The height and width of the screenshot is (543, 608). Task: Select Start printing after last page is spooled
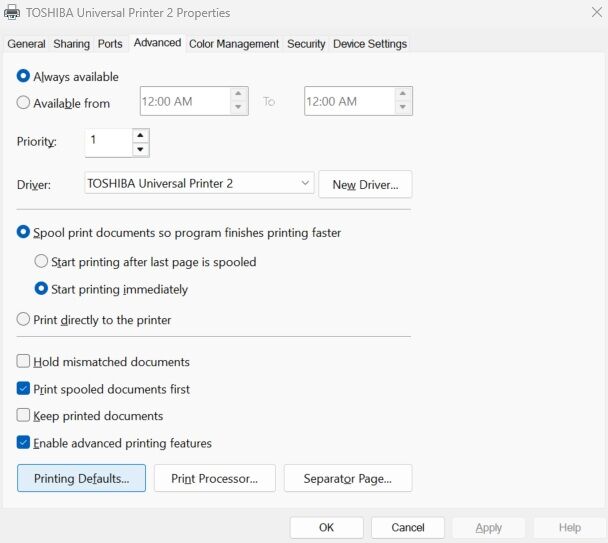(x=42, y=262)
